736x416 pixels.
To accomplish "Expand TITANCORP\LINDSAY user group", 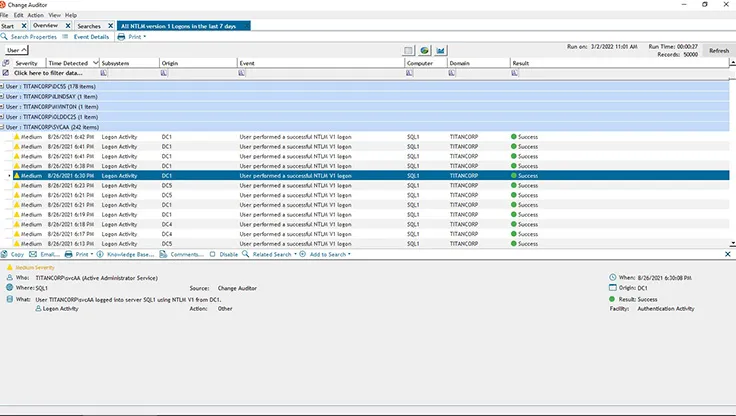I will (2, 96).
